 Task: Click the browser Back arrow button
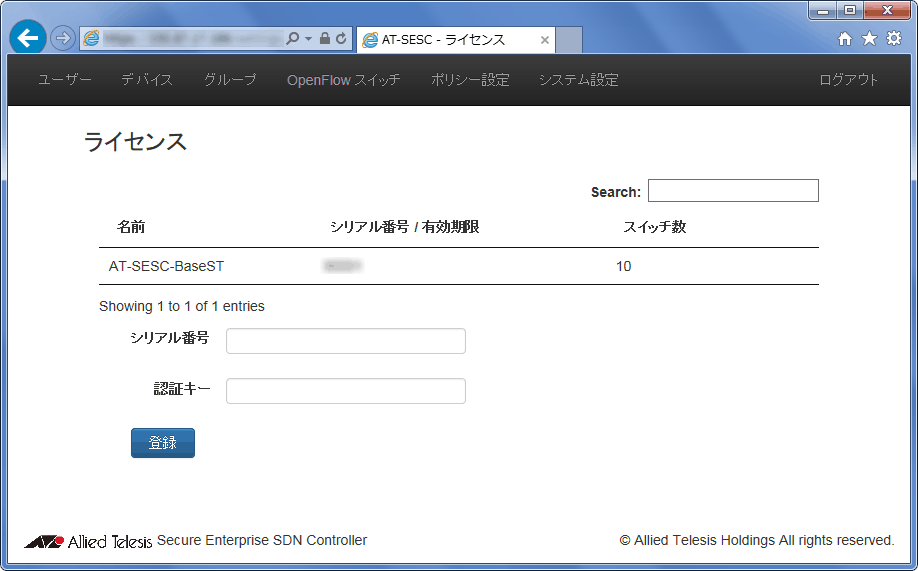[x=28, y=38]
